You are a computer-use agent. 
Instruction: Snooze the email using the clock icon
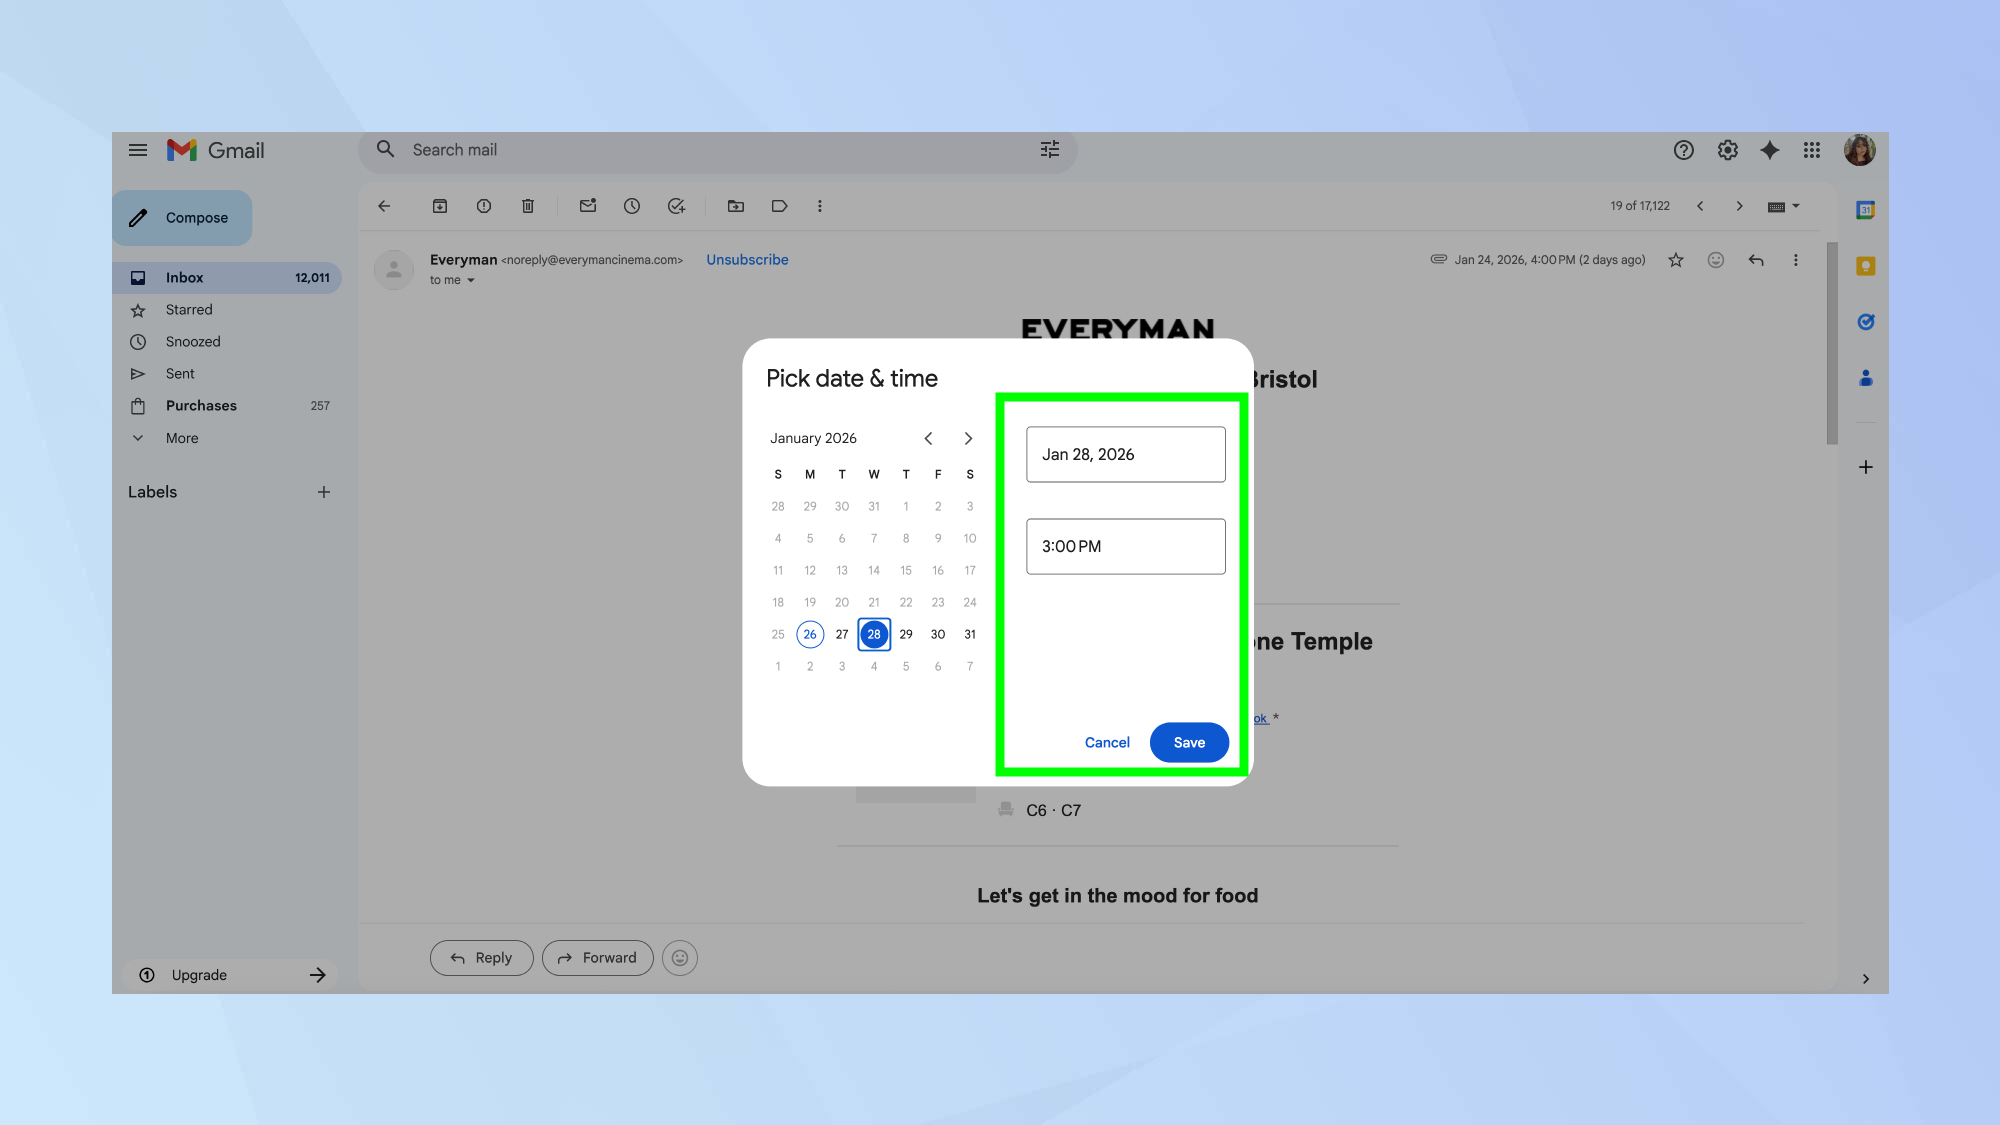click(631, 206)
